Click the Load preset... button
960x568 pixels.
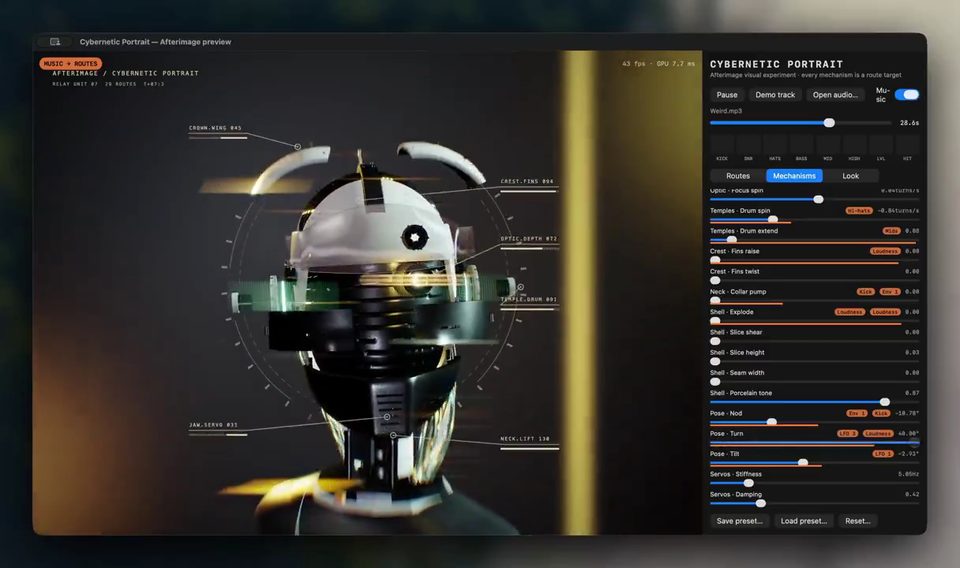[x=803, y=521]
